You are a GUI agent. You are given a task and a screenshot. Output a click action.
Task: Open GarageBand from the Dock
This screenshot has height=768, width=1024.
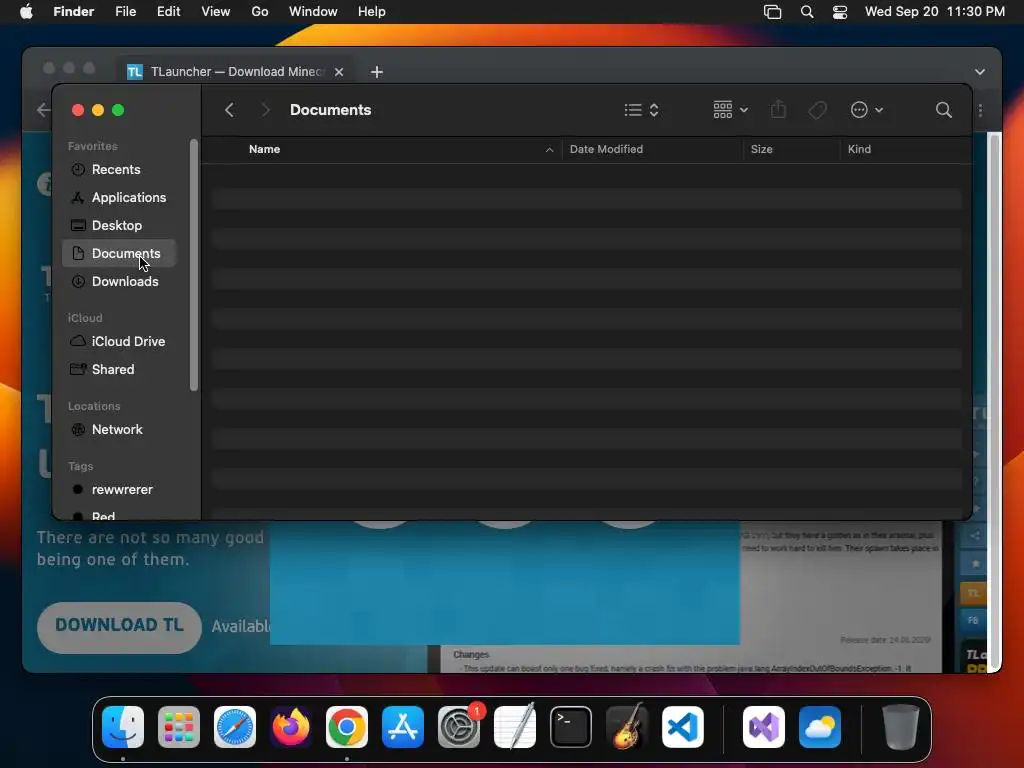point(627,727)
